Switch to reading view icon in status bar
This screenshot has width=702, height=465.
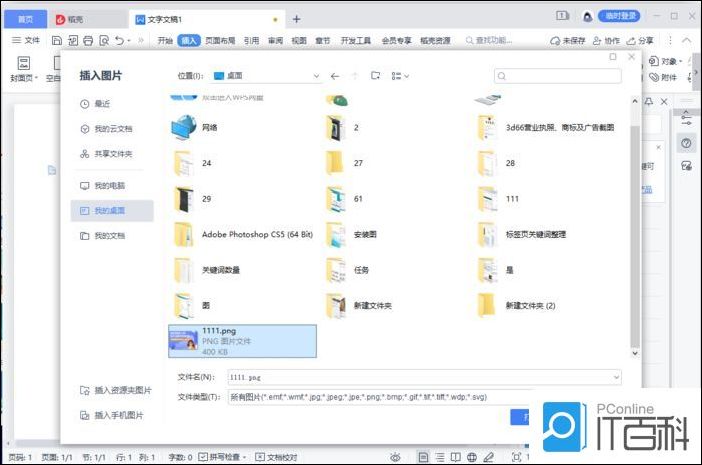click(455, 457)
